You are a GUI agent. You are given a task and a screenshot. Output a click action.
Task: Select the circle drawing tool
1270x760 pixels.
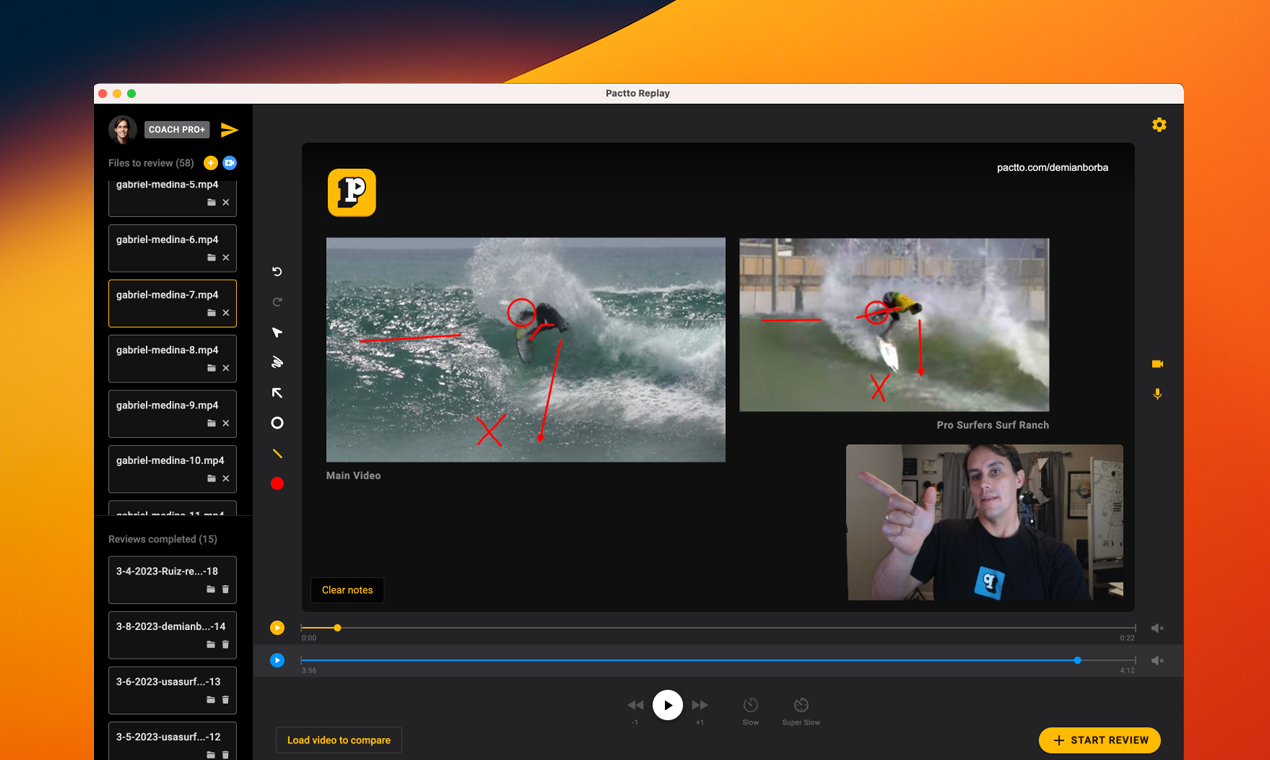tap(277, 423)
